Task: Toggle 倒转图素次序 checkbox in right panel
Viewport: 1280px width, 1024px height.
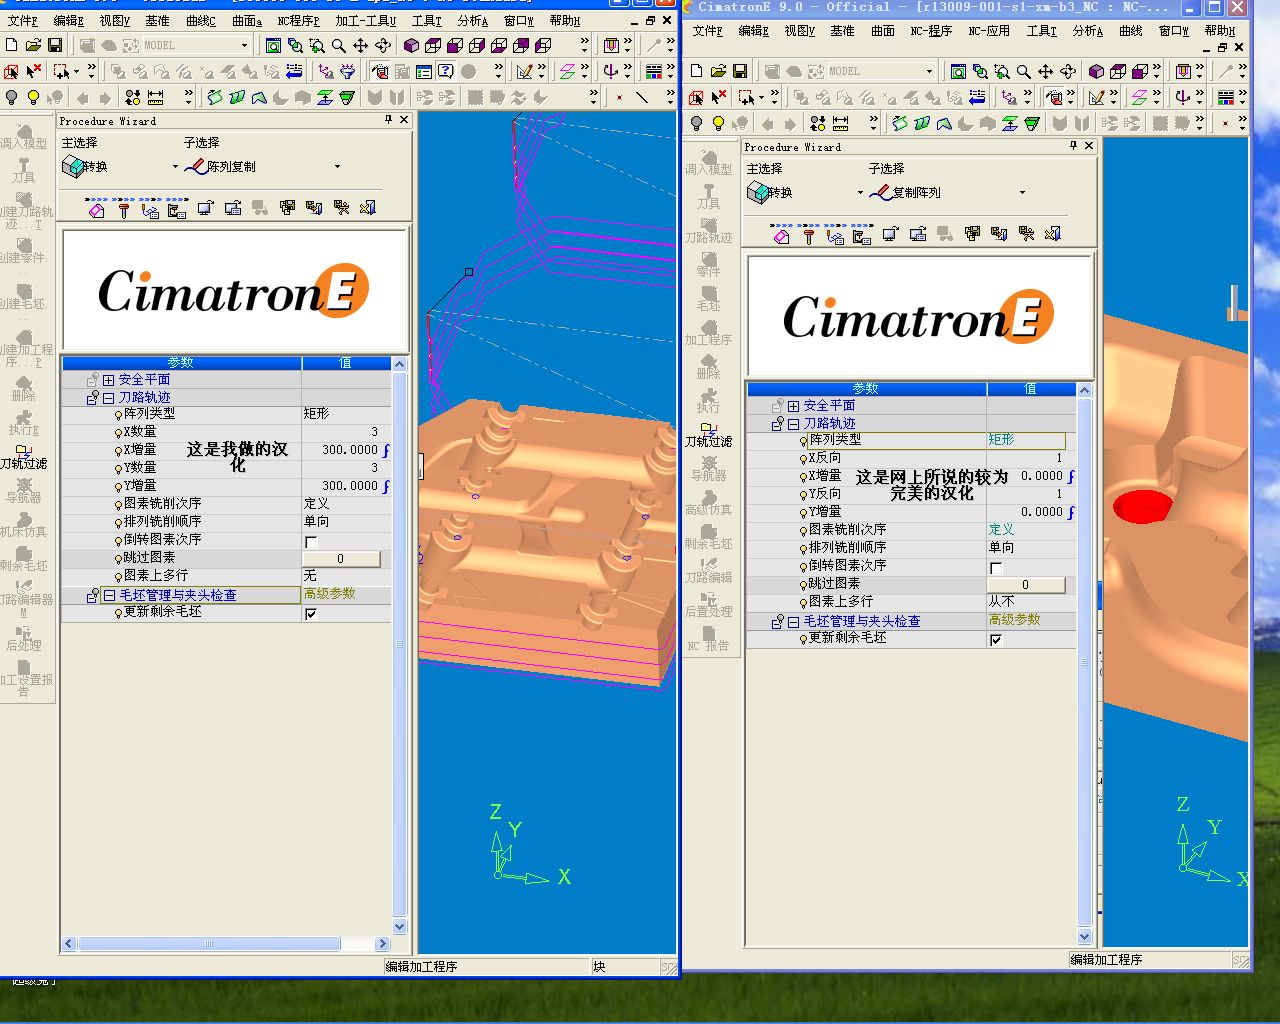Action: 996,567
